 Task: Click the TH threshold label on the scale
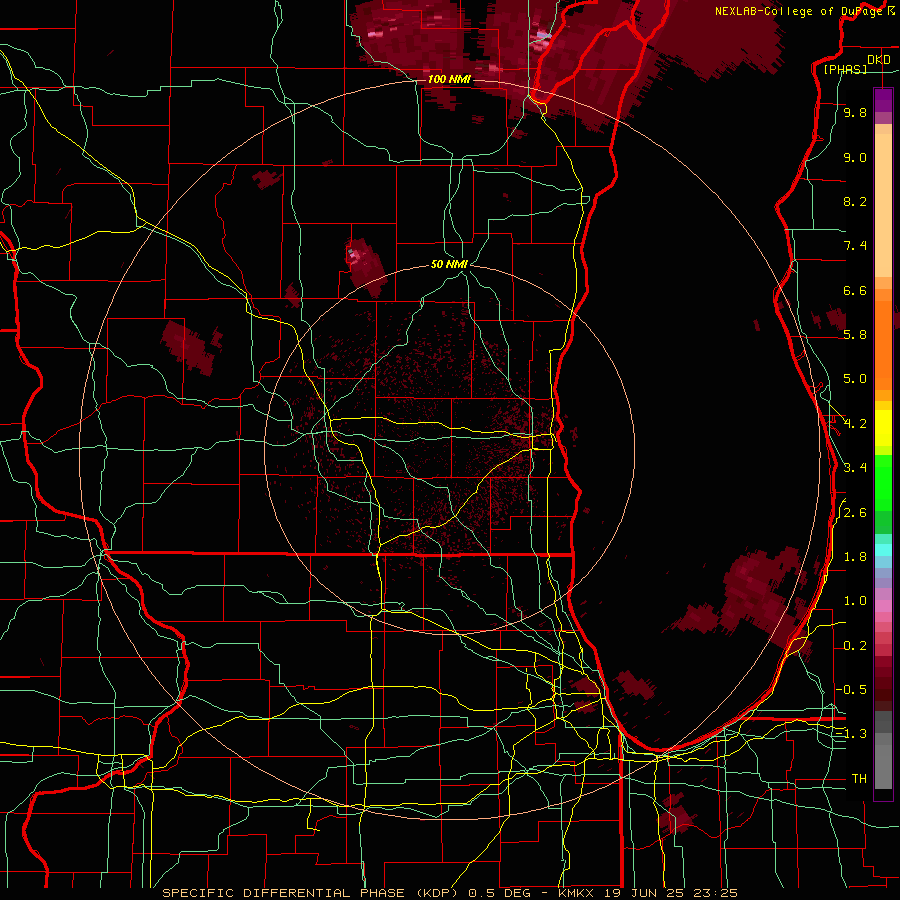859,779
